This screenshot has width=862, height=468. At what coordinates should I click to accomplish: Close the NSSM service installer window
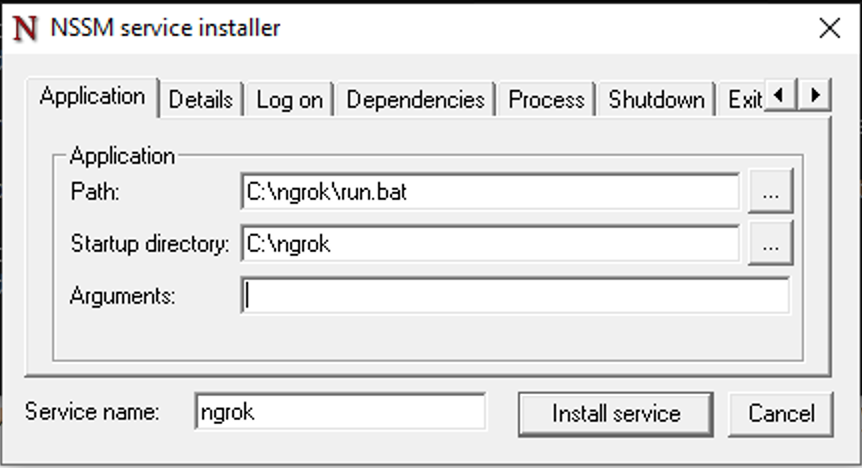(x=829, y=28)
